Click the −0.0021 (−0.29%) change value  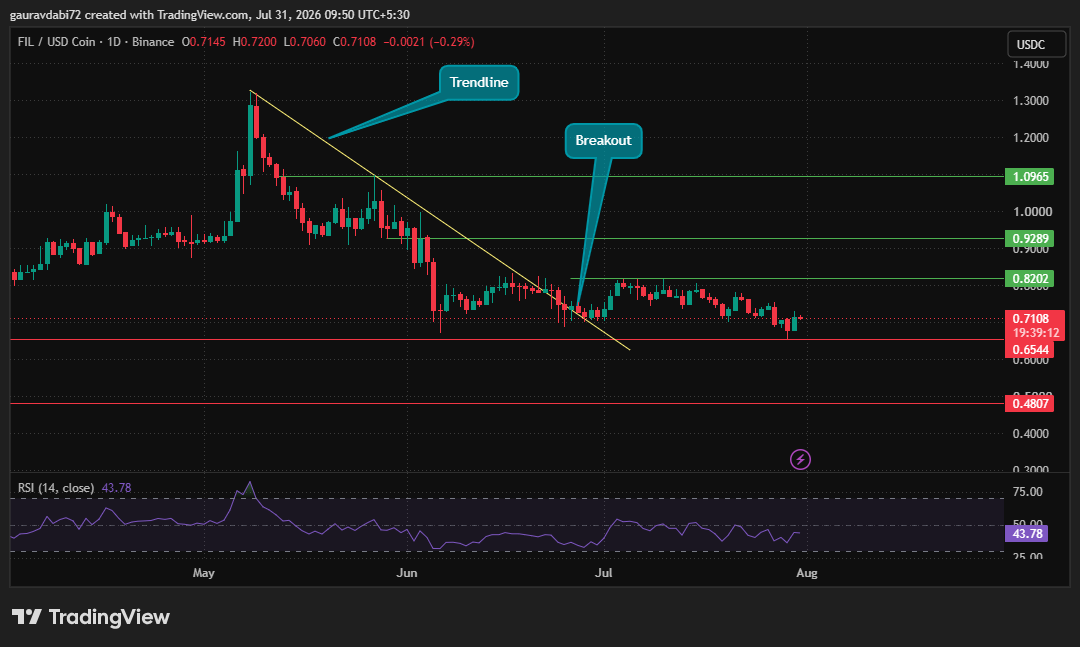point(428,42)
